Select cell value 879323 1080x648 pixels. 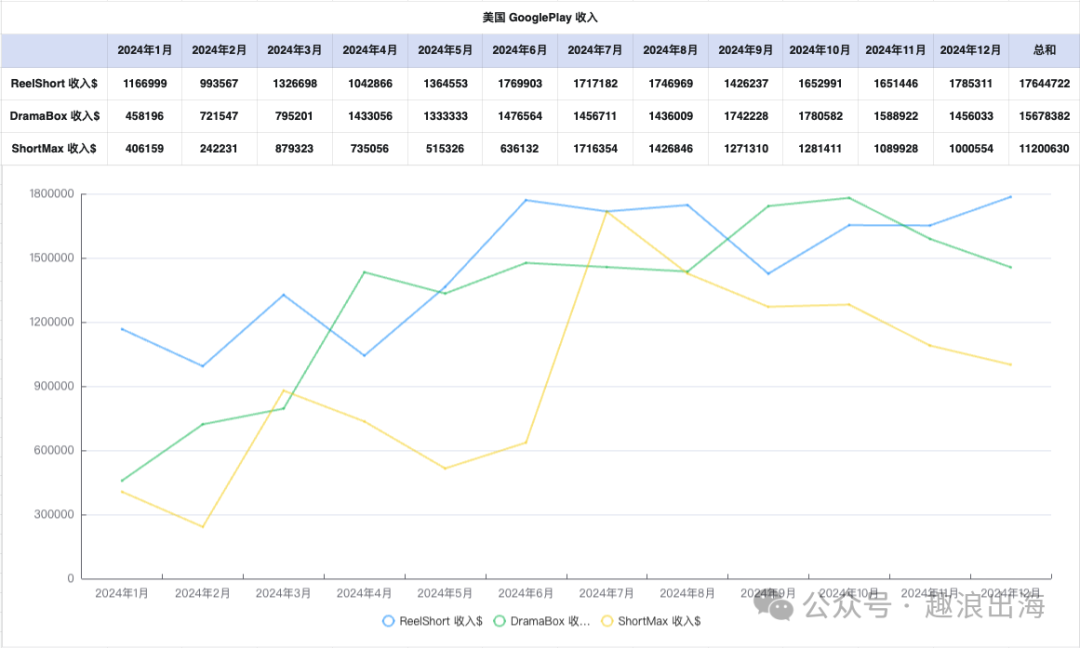pyautogui.click(x=294, y=148)
